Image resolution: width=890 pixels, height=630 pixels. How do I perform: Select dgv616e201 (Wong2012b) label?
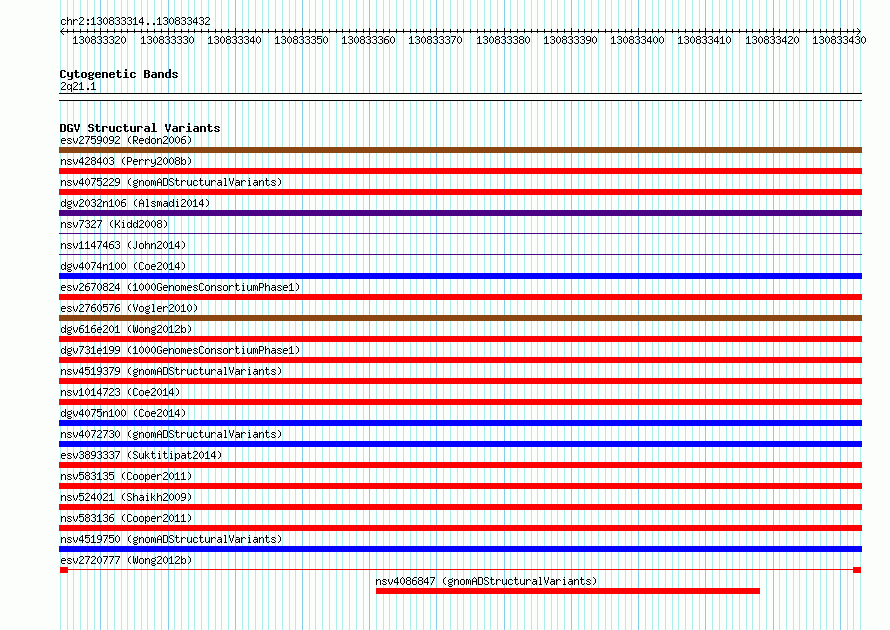pos(126,329)
